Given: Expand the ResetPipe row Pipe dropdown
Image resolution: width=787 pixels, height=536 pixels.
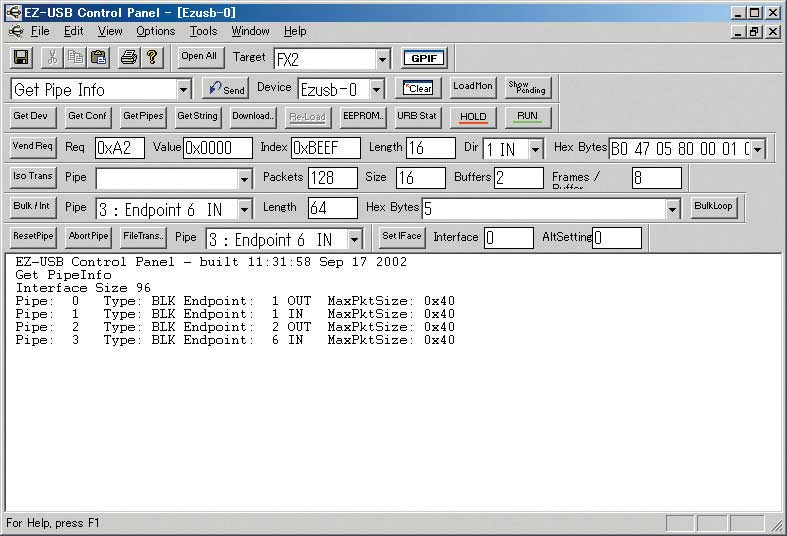Looking at the screenshot, I should tap(354, 239).
